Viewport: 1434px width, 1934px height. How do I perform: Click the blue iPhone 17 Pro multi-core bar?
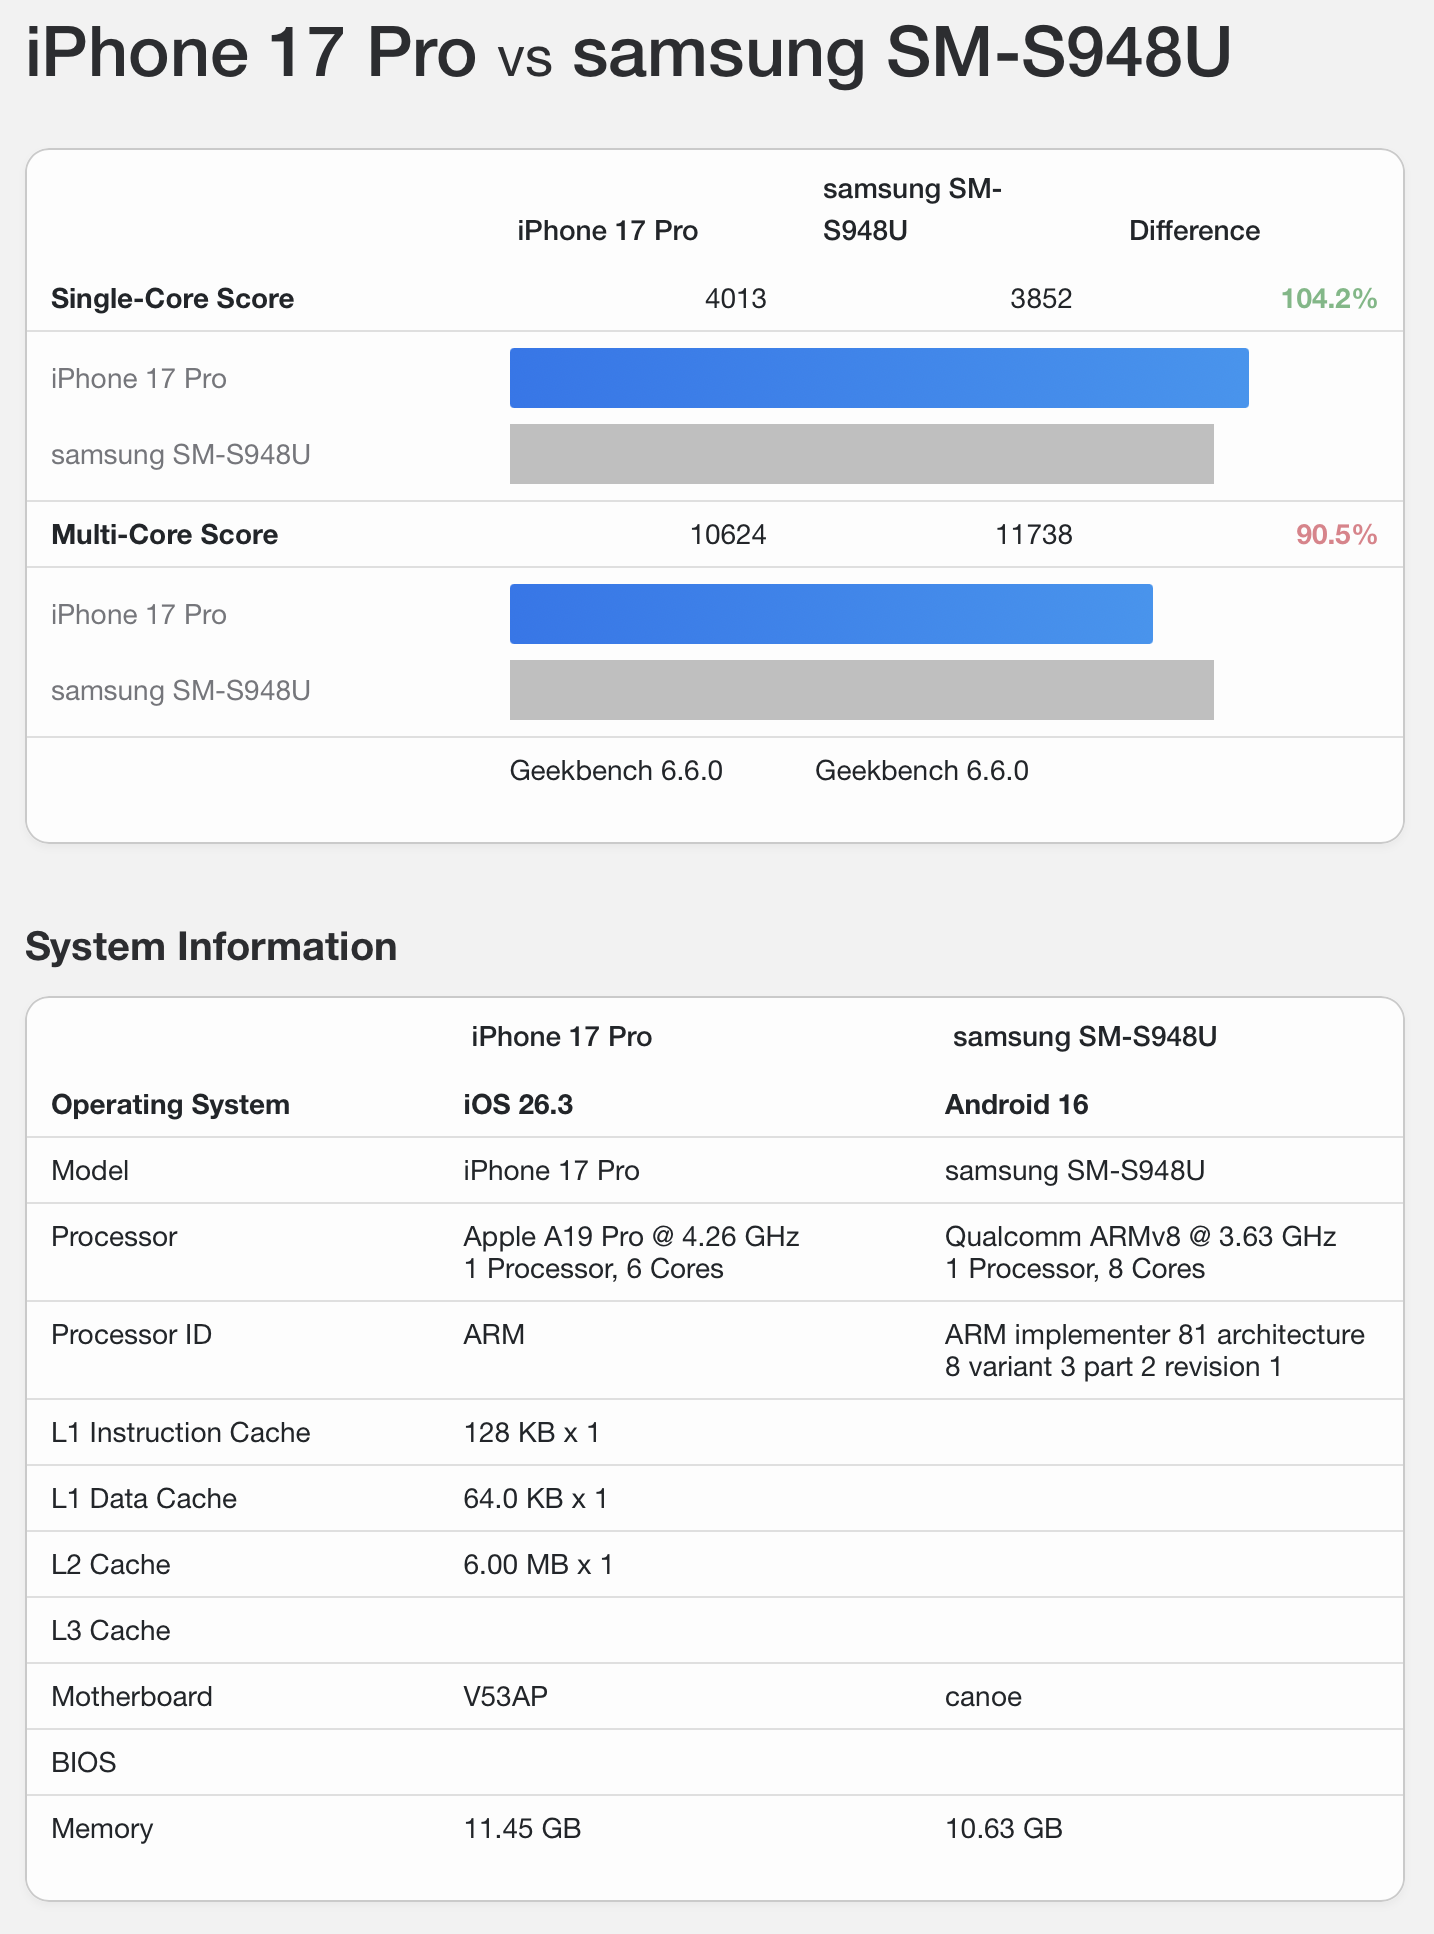pyautogui.click(x=831, y=614)
